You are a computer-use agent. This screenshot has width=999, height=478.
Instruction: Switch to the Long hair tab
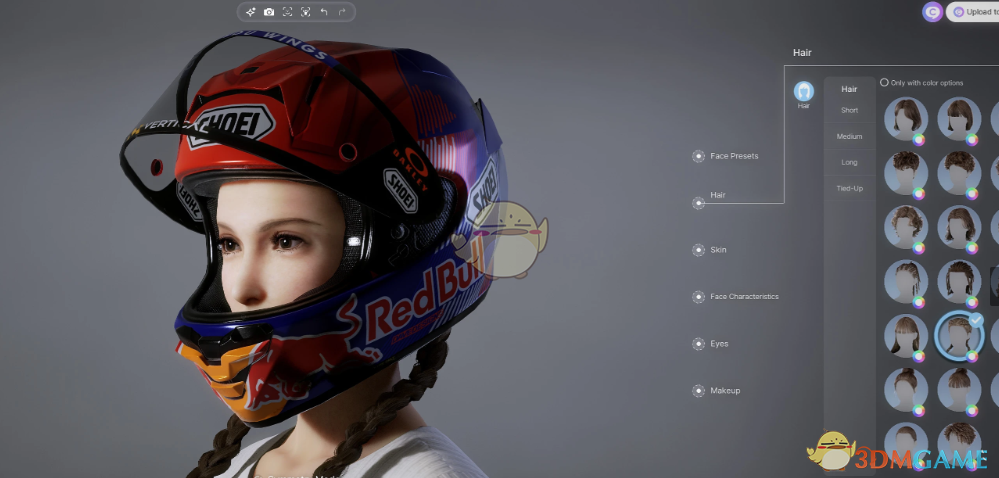[x=849, y=163]
